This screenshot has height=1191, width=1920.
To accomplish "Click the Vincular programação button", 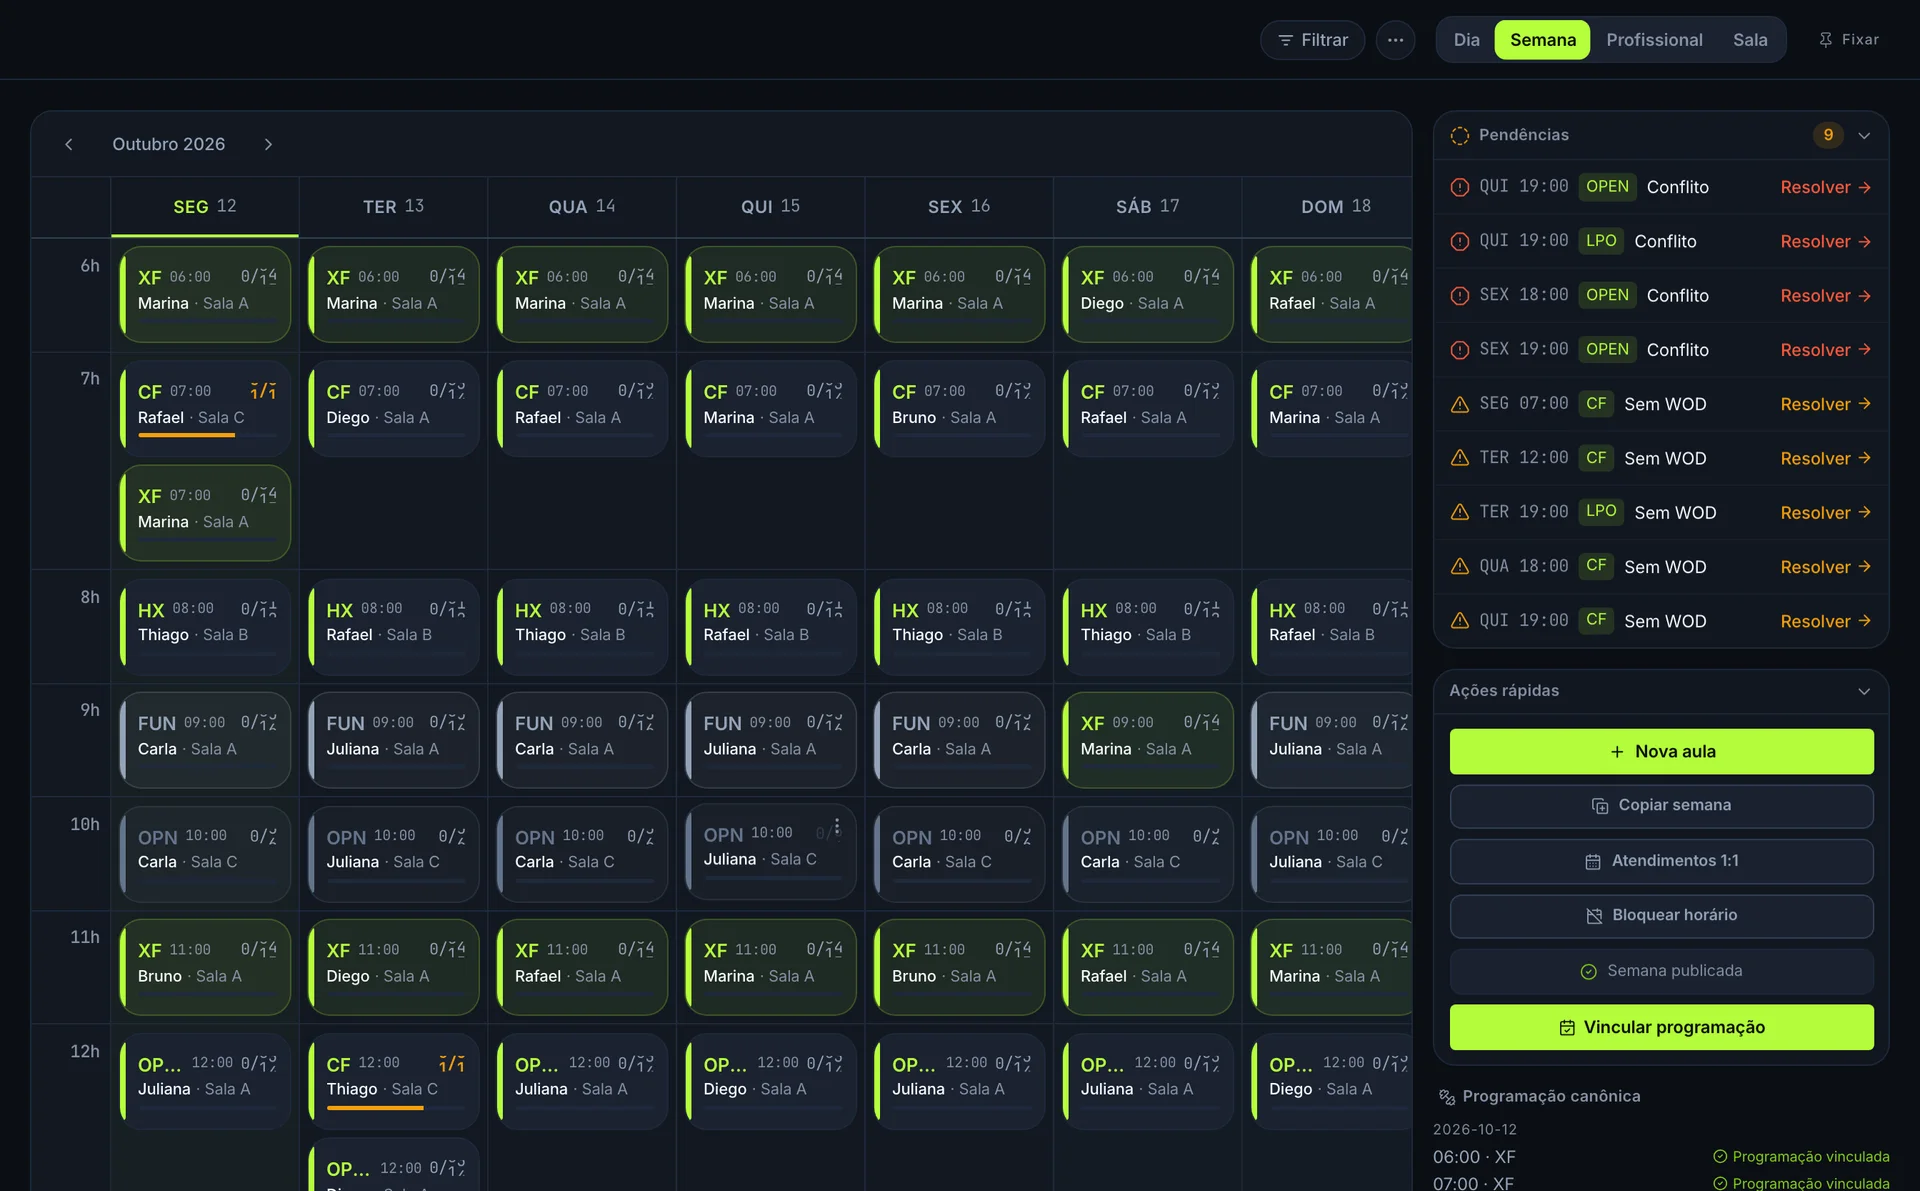I will pyautogui.click(x=1661, y=1027).
